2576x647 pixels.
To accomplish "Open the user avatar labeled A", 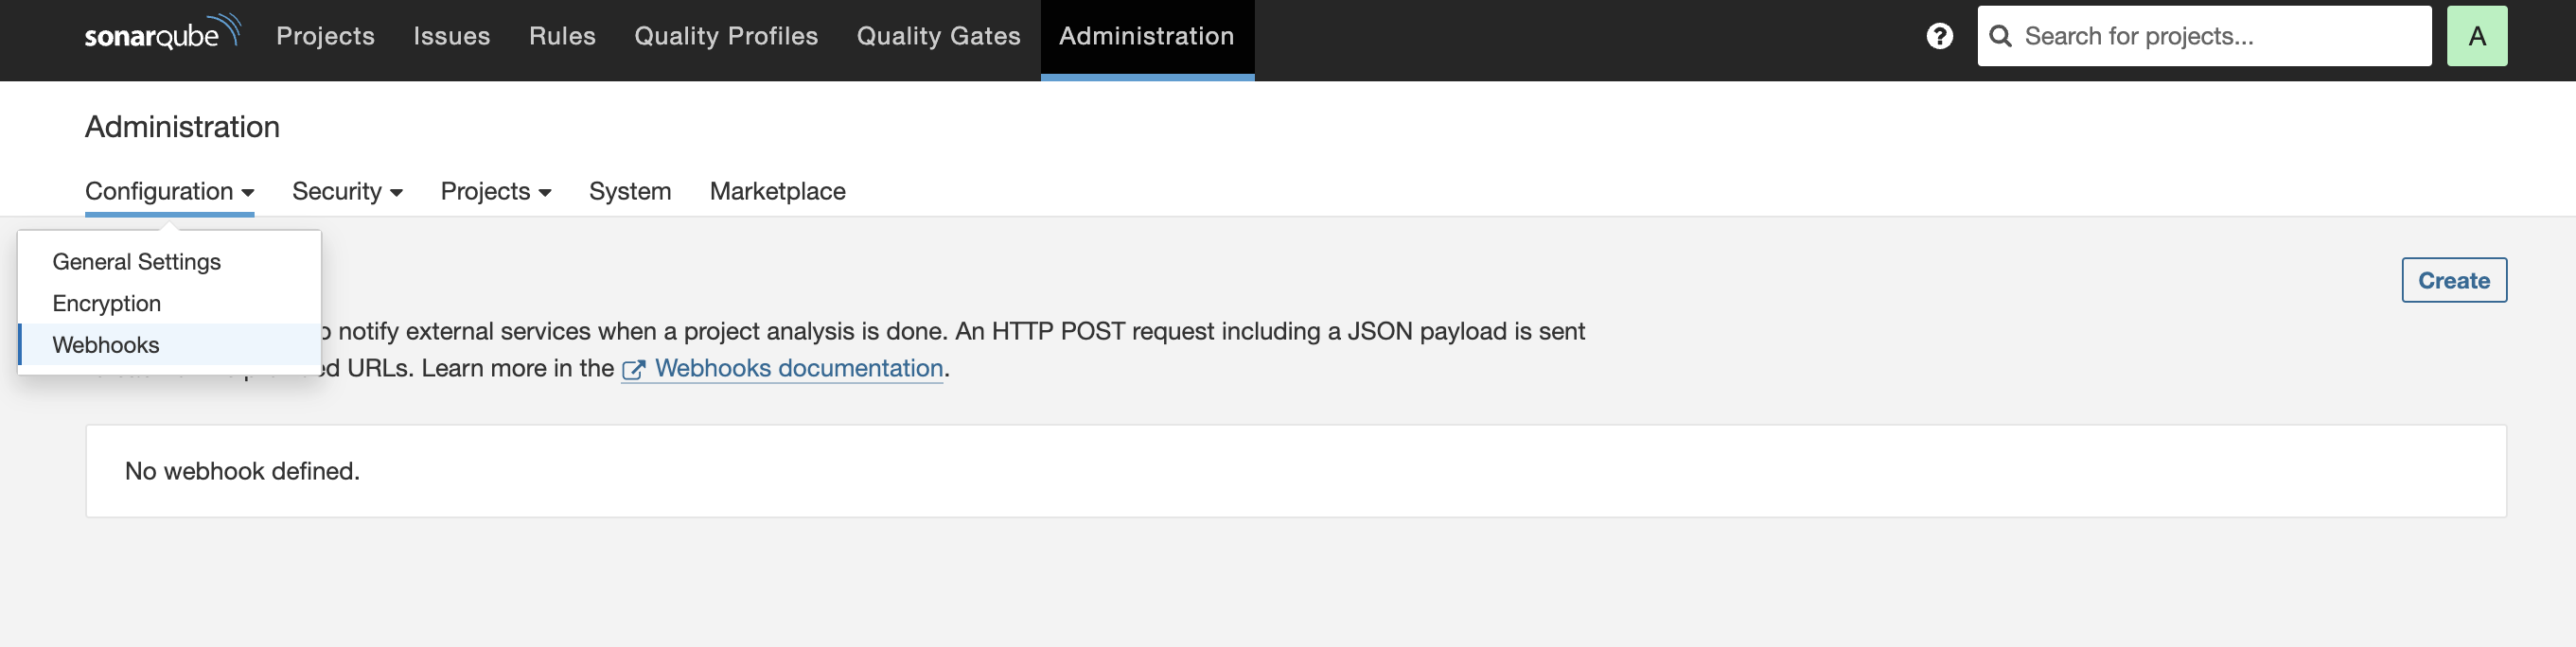I will (2478, 35).
